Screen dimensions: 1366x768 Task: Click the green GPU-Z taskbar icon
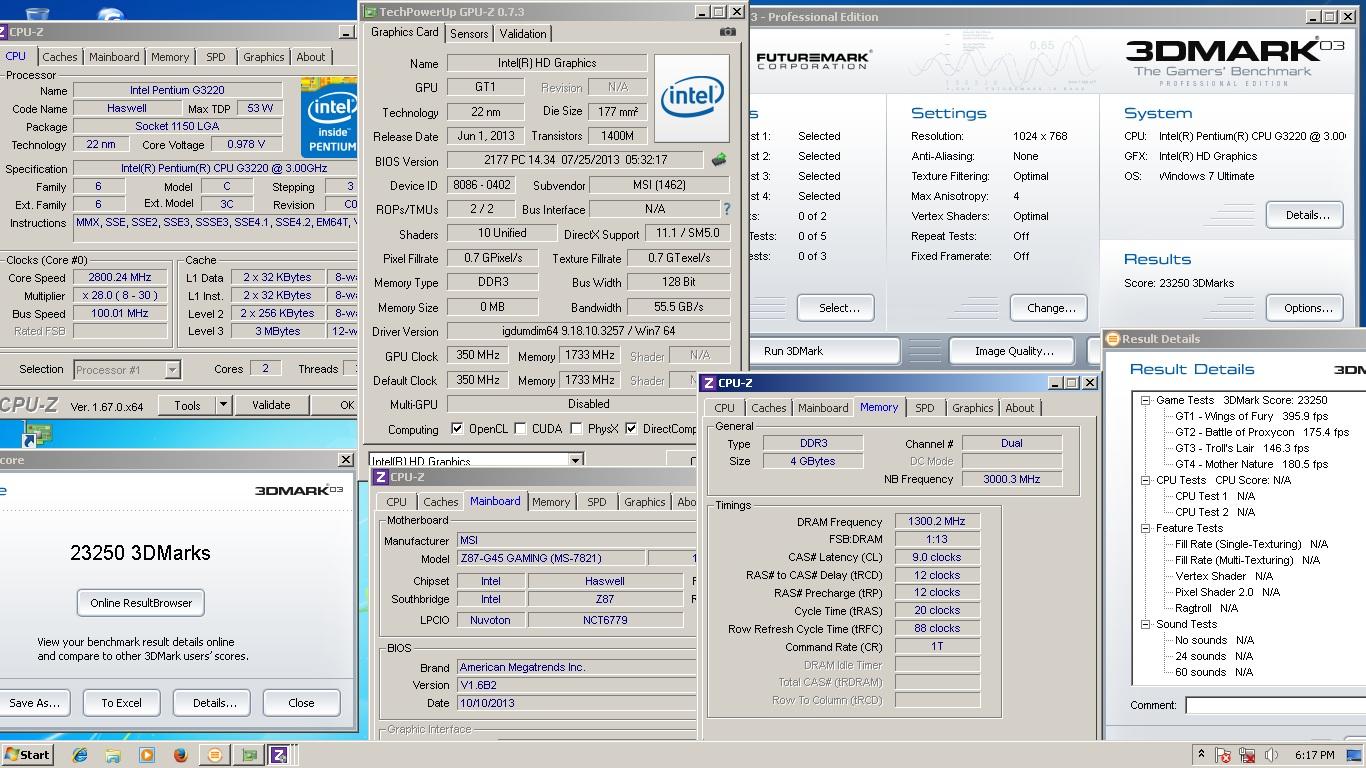tap(249, 755)
